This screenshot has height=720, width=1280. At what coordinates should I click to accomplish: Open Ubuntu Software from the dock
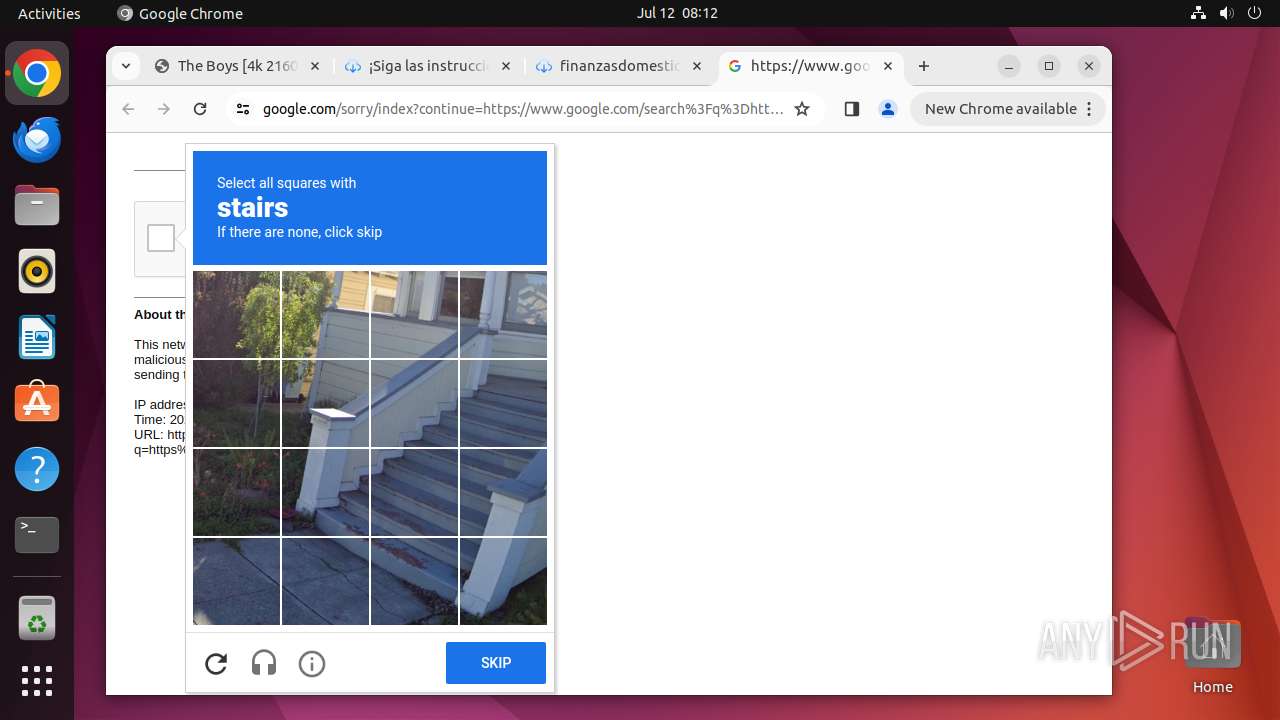[37, 403]
